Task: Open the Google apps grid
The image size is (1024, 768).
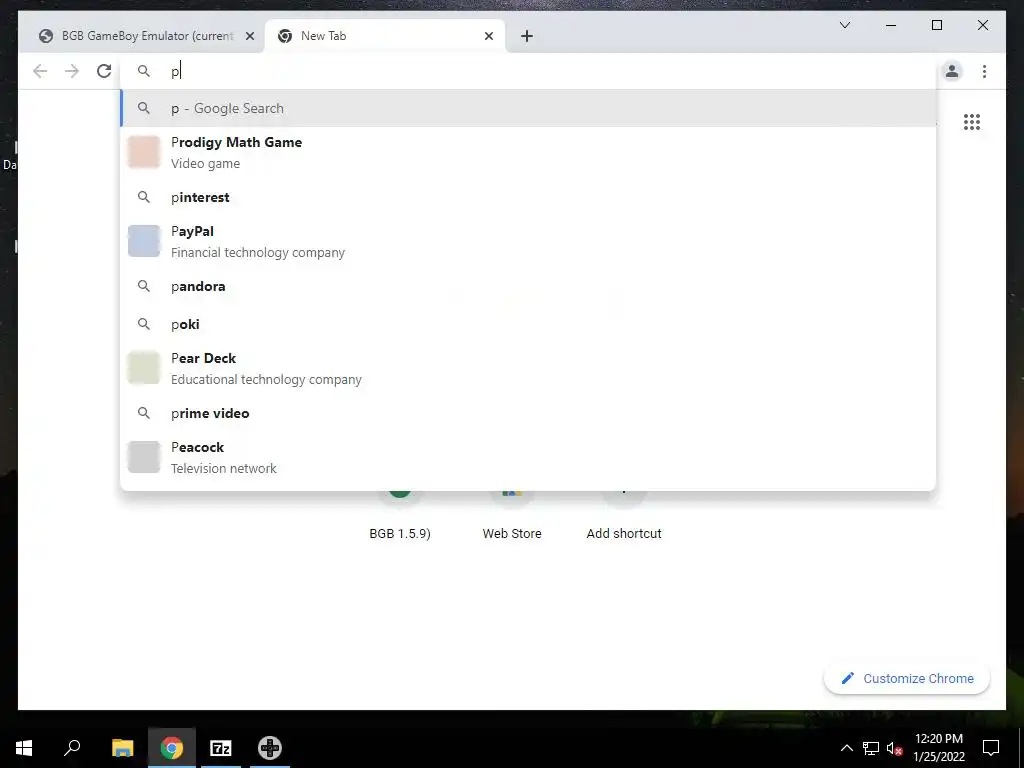Action: click(972, 122)
